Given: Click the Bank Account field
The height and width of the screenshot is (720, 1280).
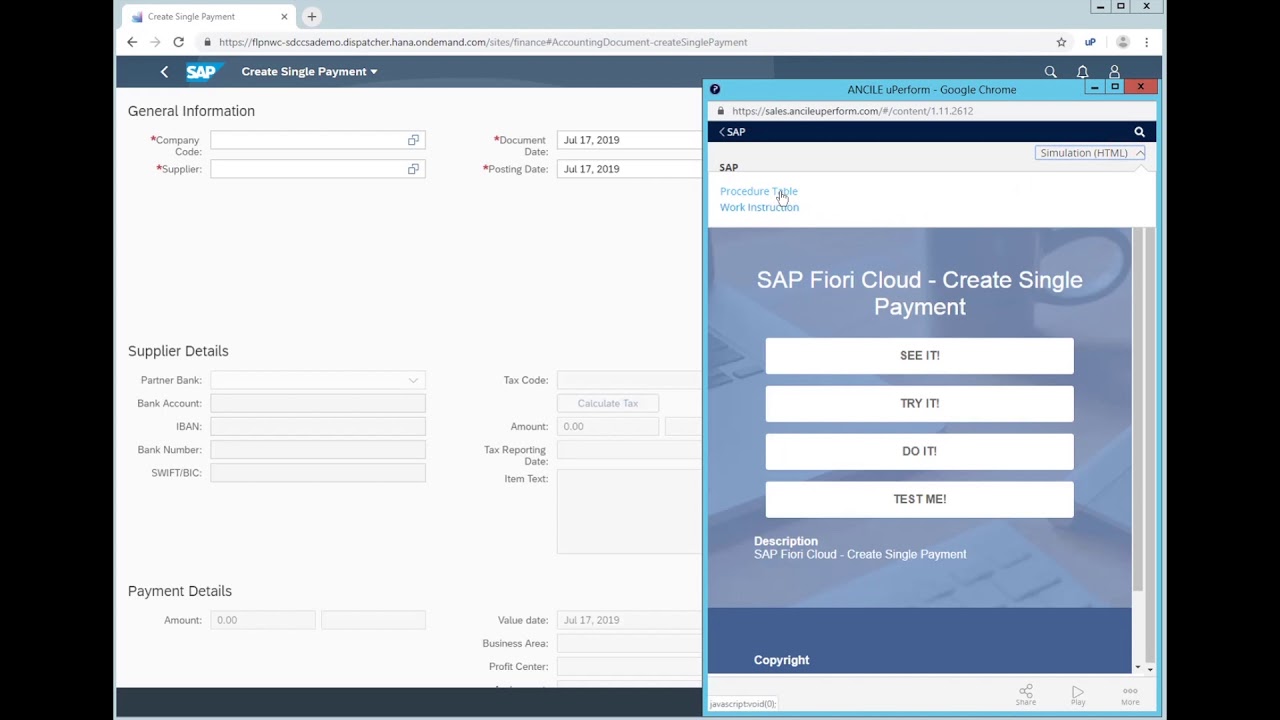Looking at the screenshot, I should tap(318, 403).
